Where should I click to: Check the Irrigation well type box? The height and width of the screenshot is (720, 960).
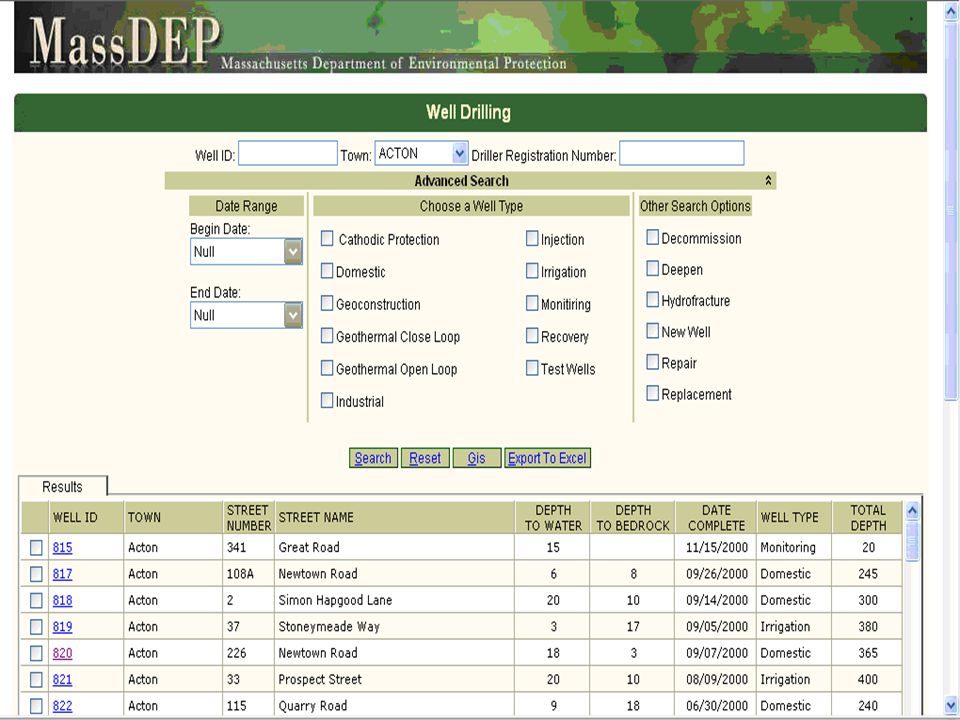(x=532, y=271)
